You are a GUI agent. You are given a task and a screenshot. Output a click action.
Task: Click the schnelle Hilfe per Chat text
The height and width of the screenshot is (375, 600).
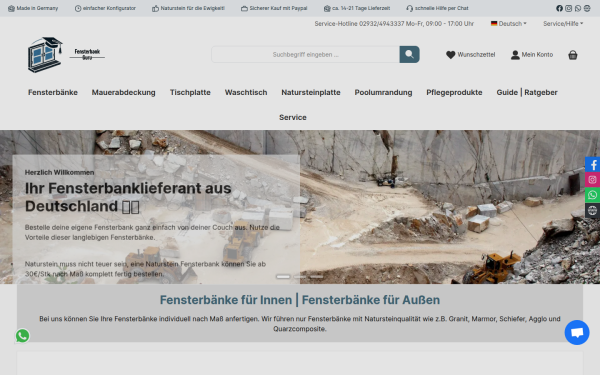(442, 8)
